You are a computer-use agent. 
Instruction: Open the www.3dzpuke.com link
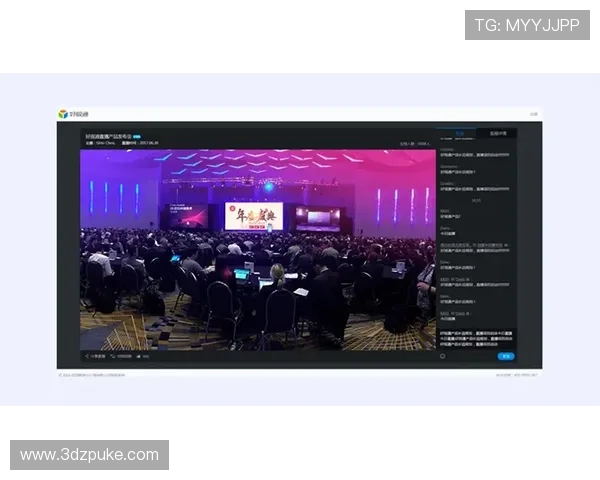pyautogui.click(x=90, y=455)
